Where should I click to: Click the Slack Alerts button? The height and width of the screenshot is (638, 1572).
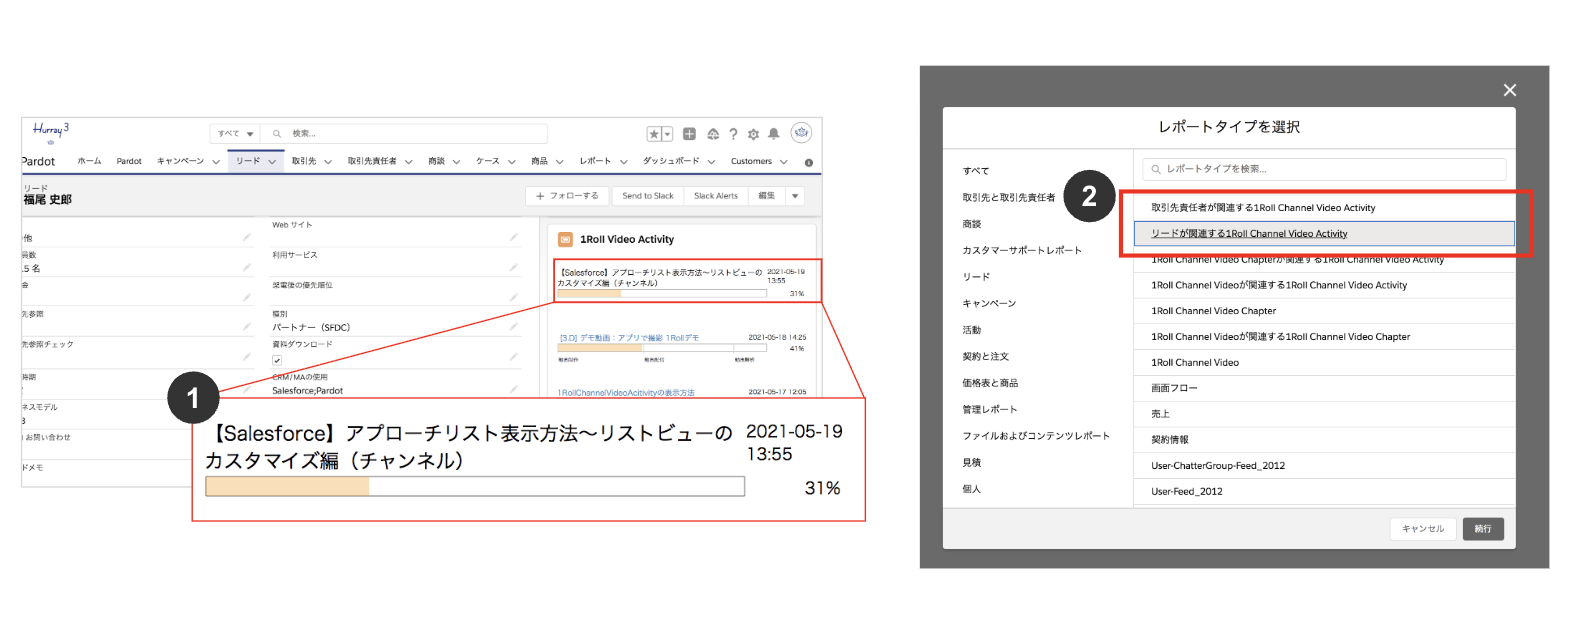pos(716,196)
